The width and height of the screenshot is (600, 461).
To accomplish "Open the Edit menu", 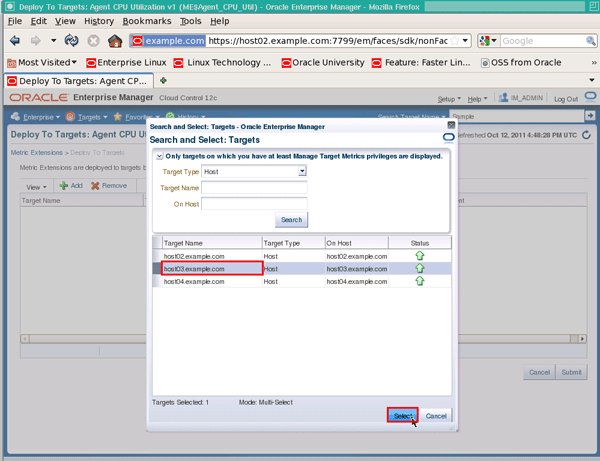I will pos(39,21).
